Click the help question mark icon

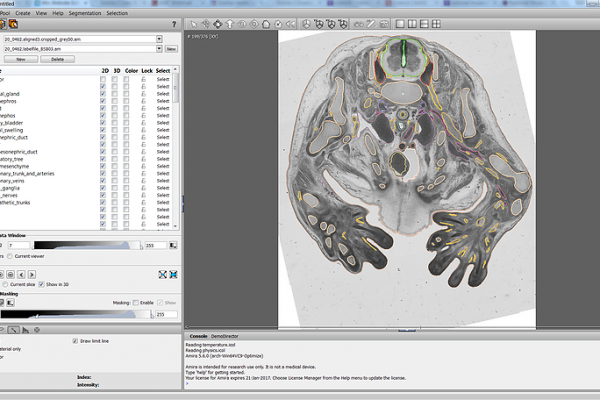(x=176, y=24)
